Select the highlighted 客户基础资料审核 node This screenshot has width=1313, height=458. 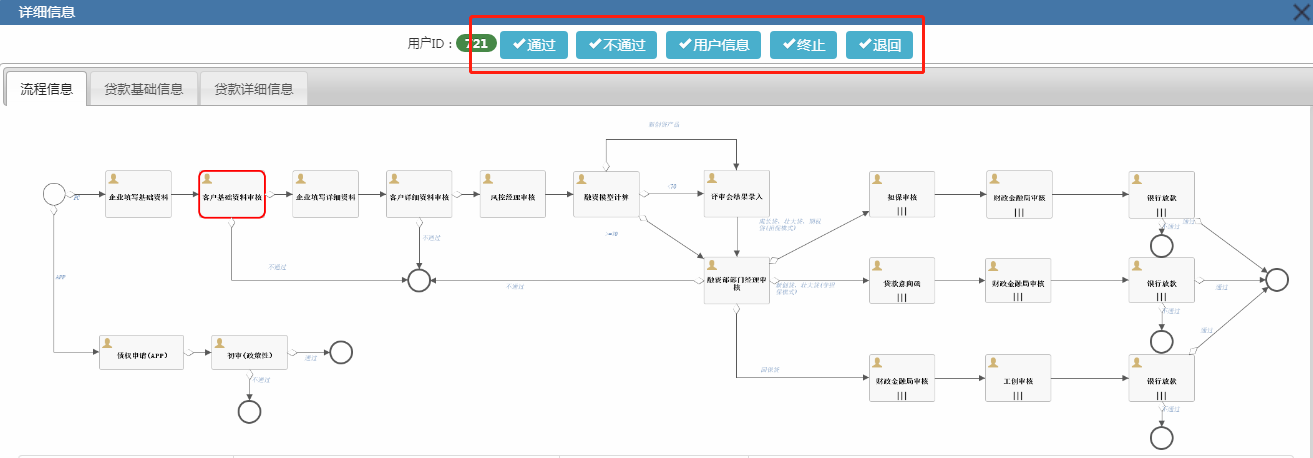click(x=232, y=194)
